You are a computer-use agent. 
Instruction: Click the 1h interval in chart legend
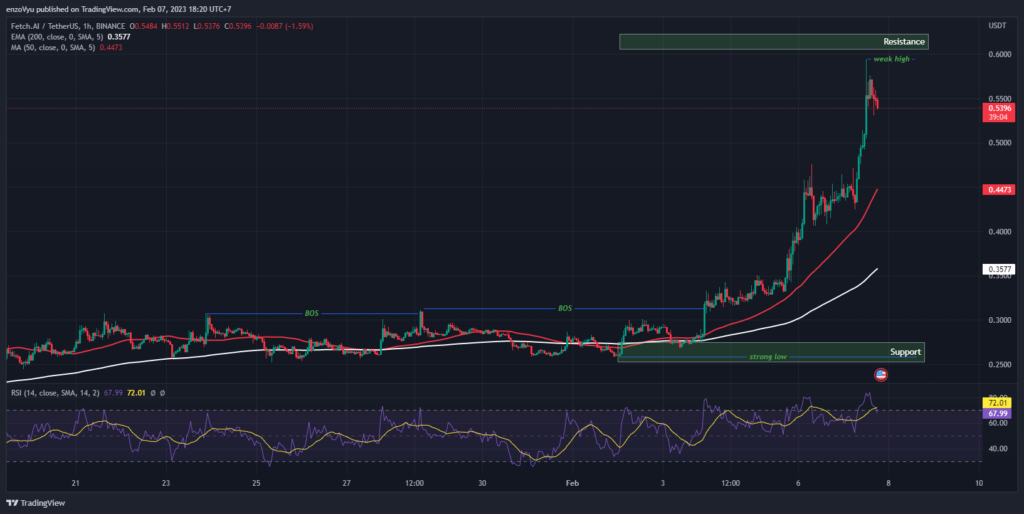point(91,26)
